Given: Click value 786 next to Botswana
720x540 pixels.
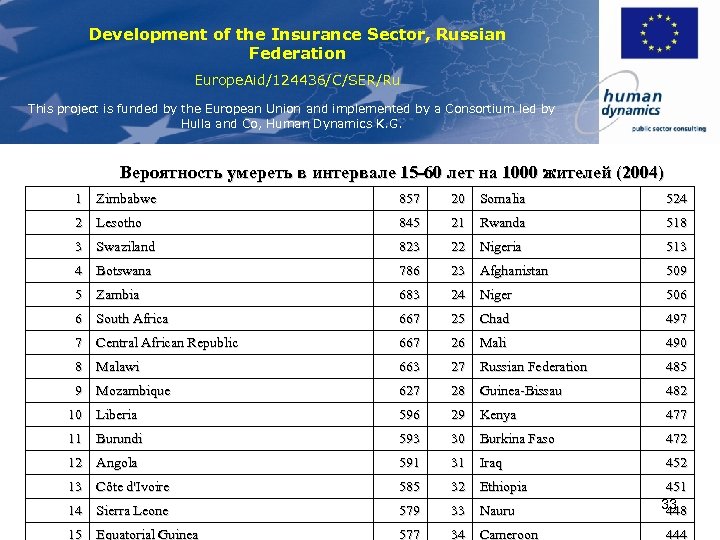Looking at the screenshot, I should [409, 270].
